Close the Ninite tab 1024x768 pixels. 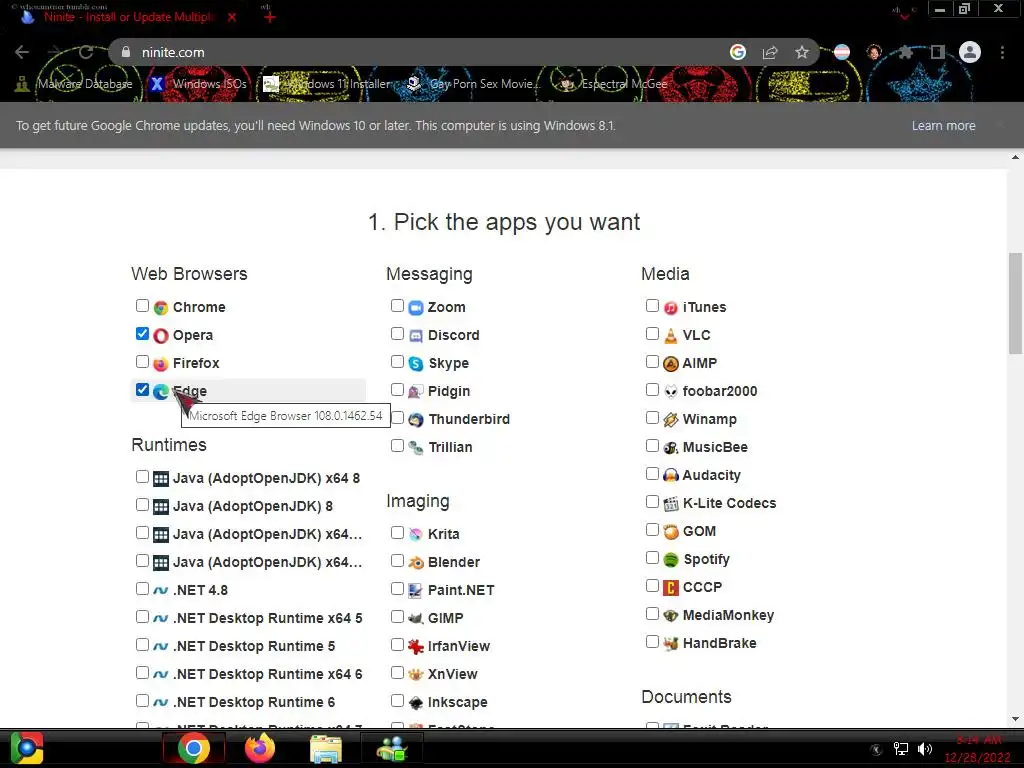pos(232,17)
